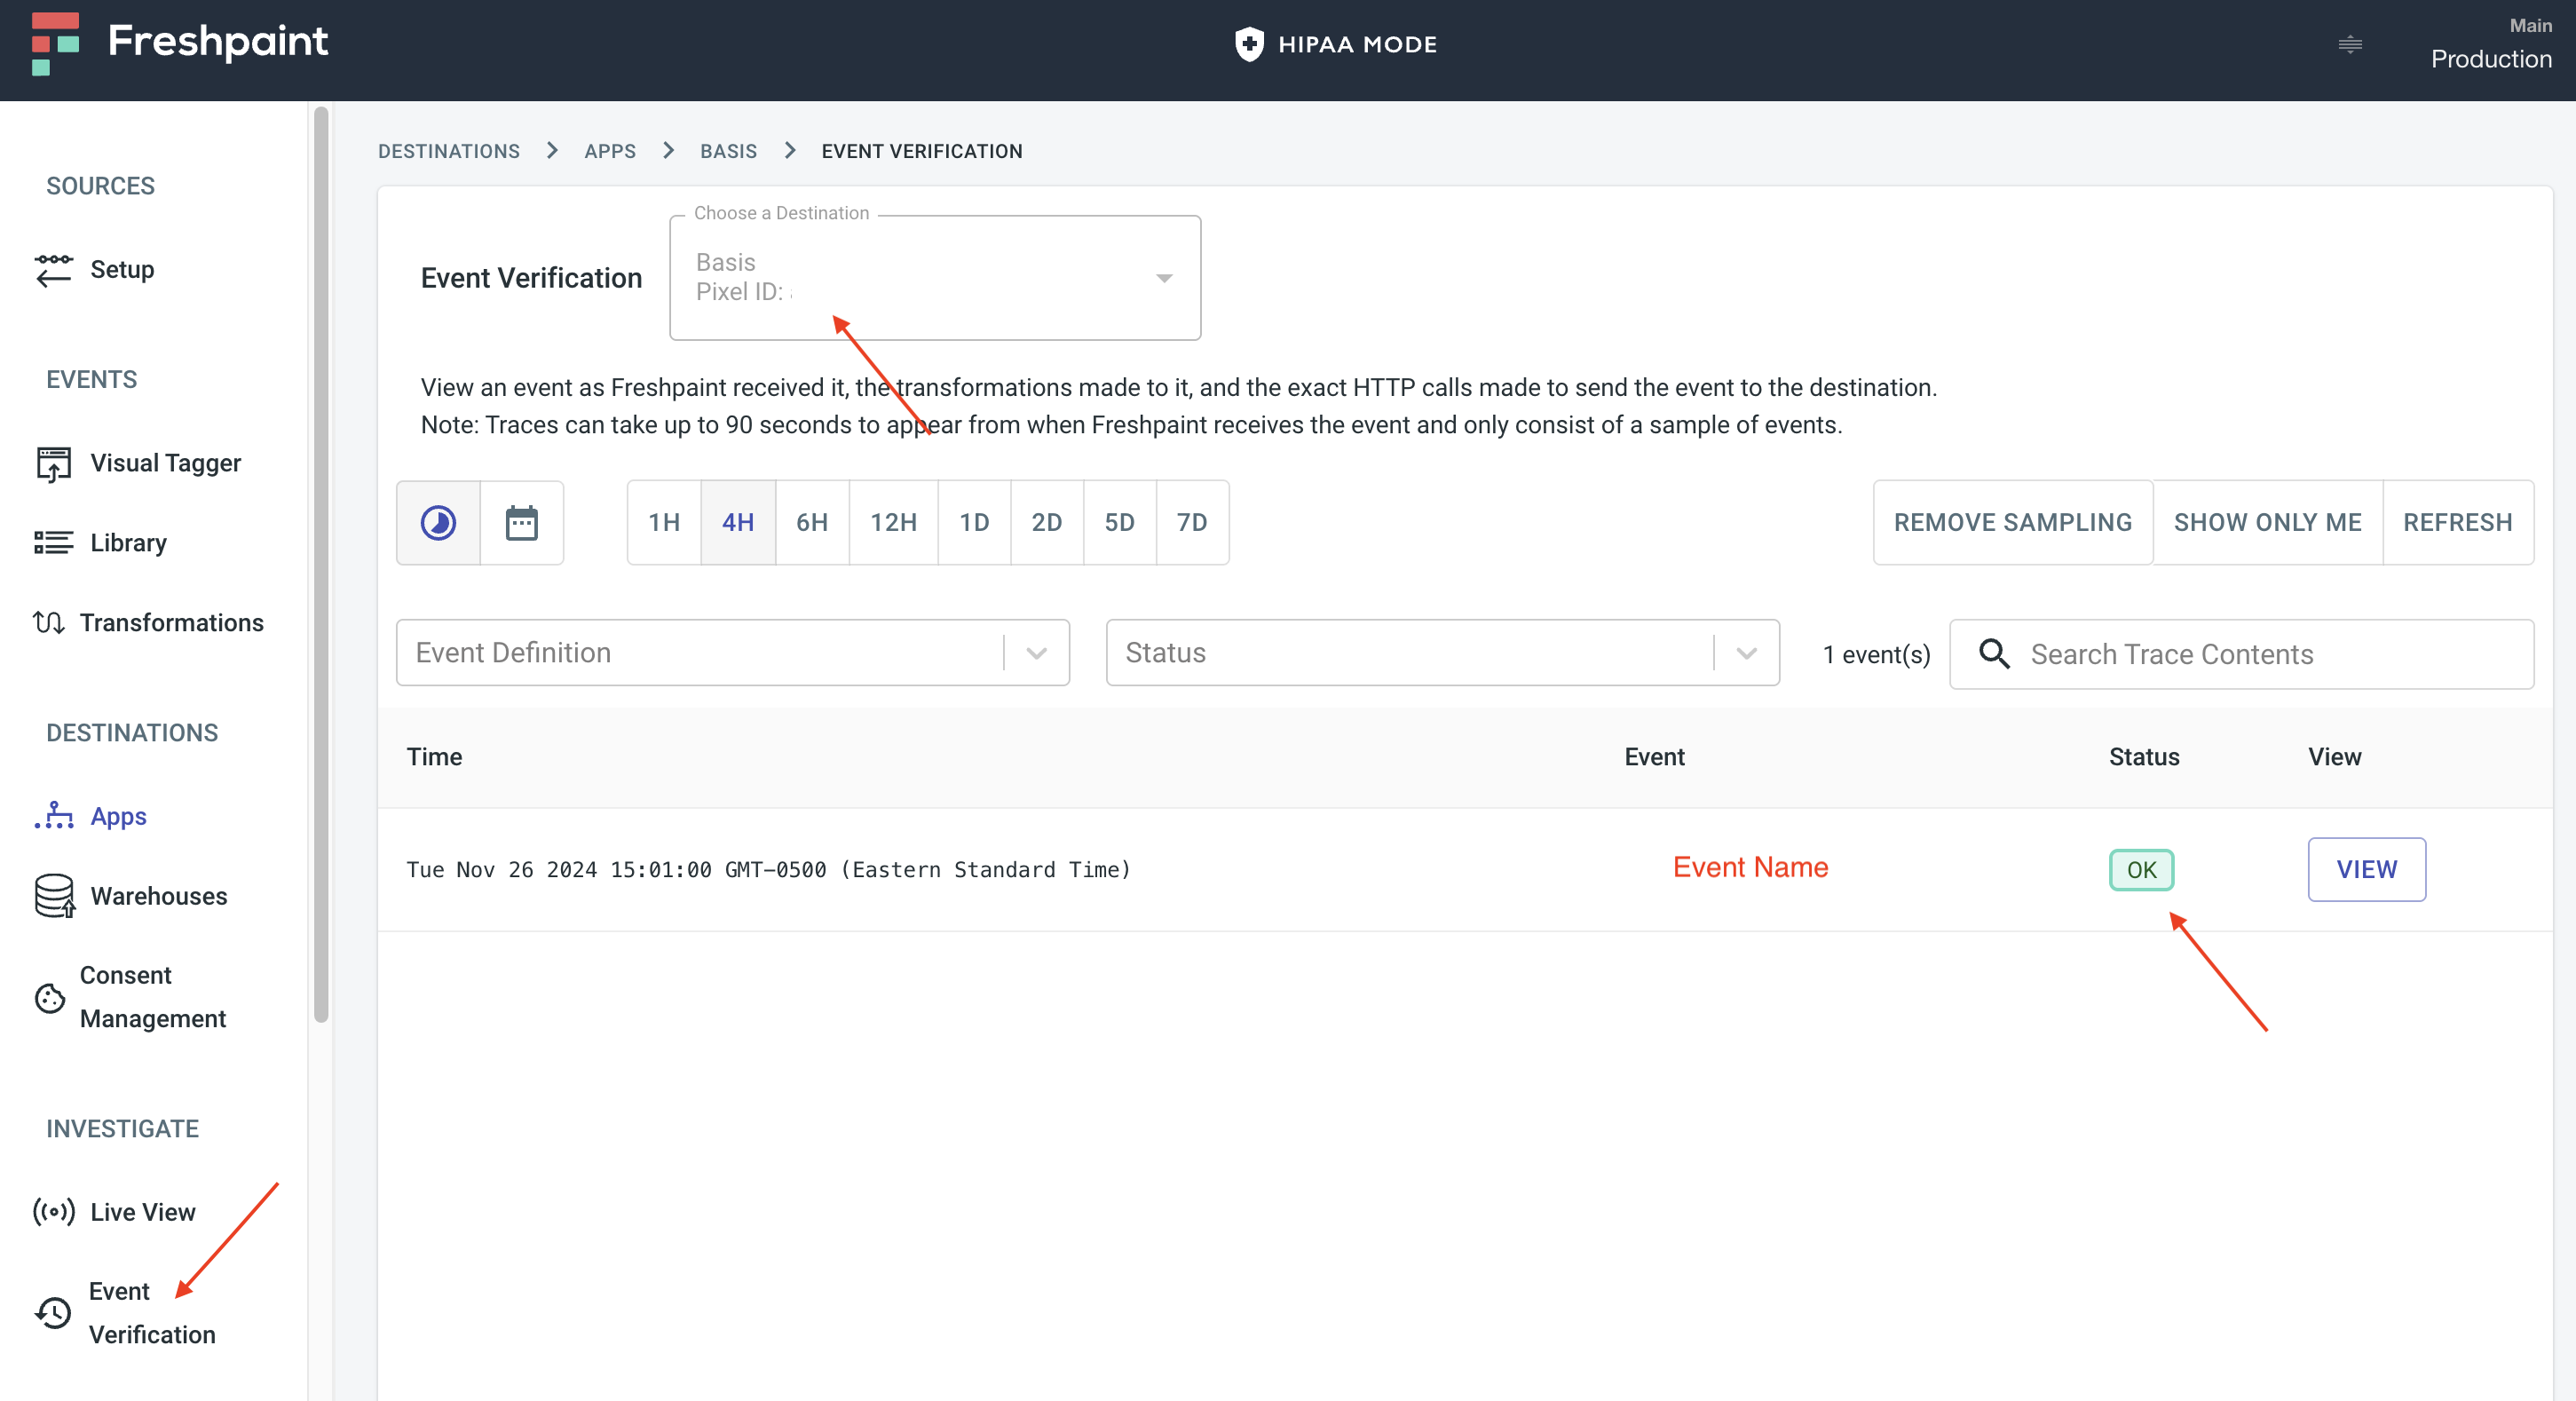Go to Basis breadcrumb link
This screenshot has height=1401, width=2576.
(x=728, y=151)
